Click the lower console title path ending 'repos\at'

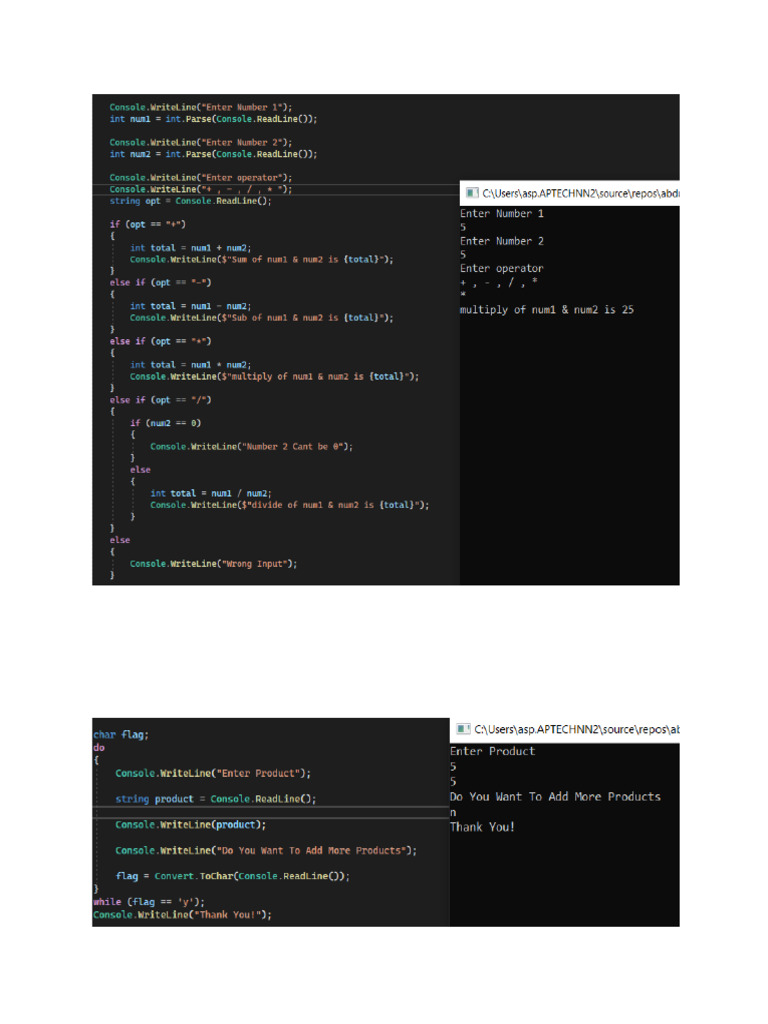coord(577,729)
